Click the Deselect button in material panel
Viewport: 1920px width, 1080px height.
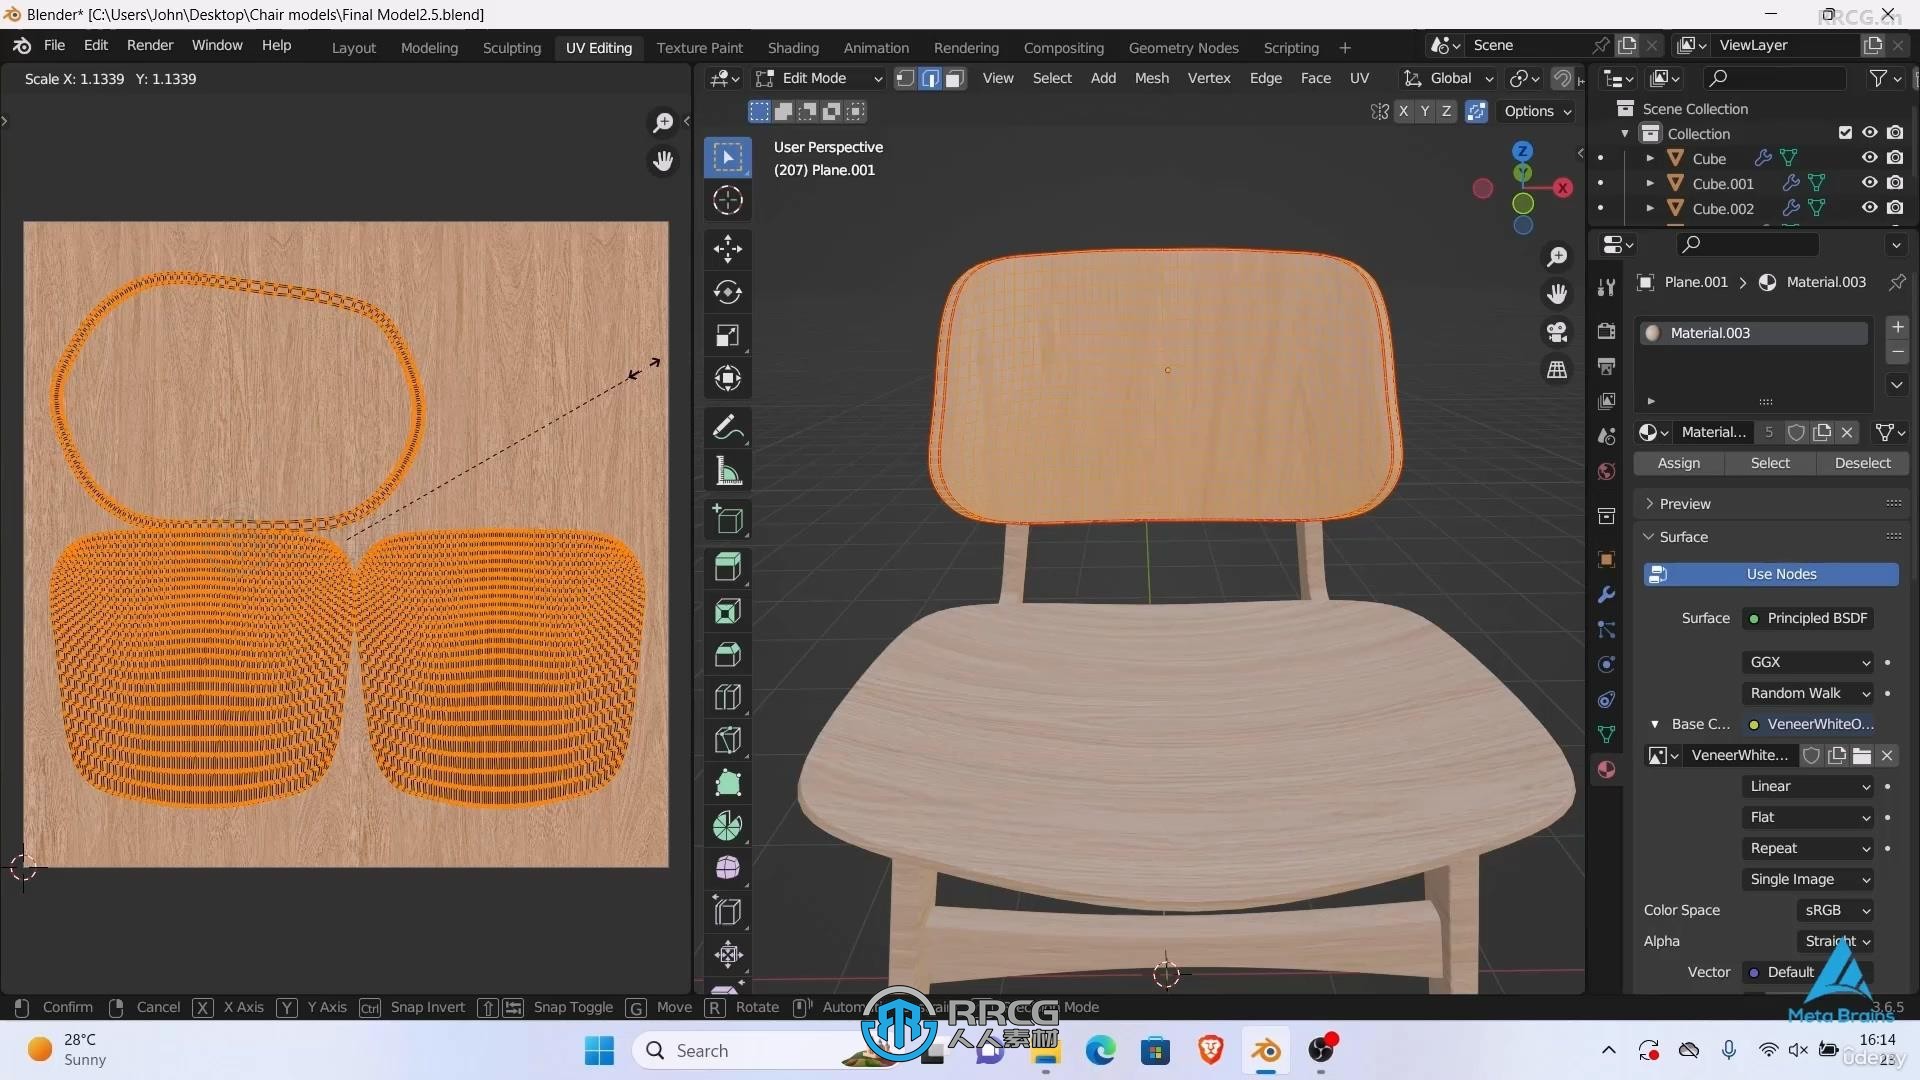pos(1861,462)
